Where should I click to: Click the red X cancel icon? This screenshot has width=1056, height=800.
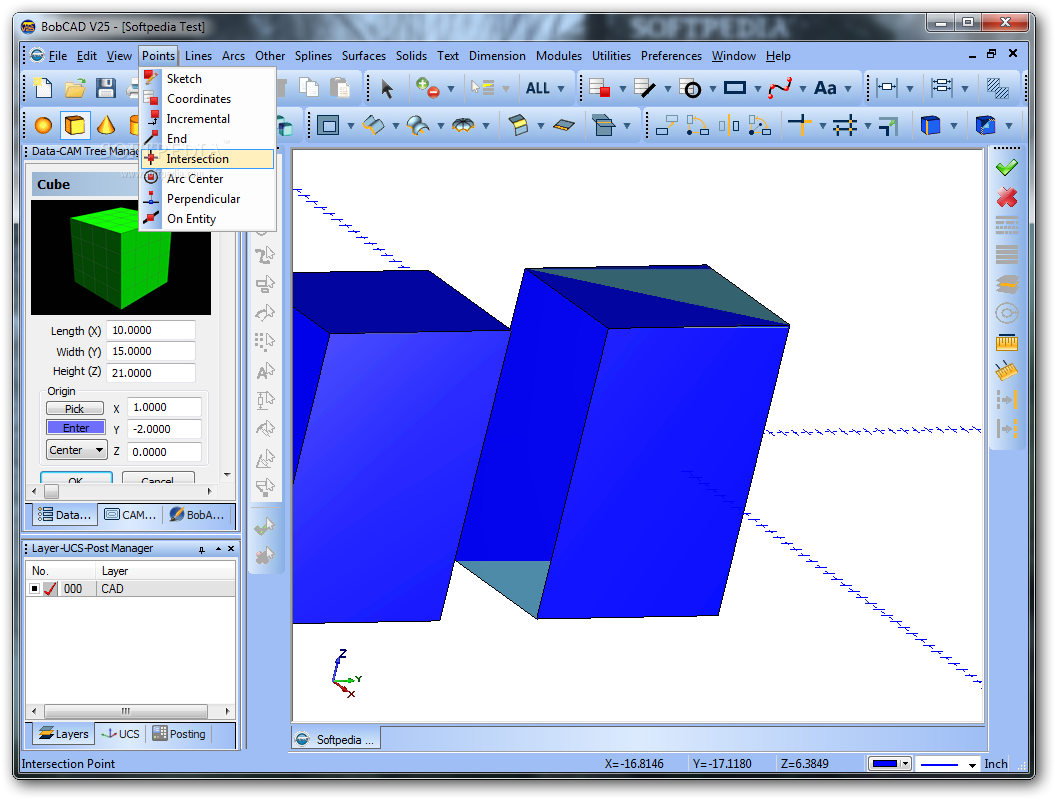point(1007,197)
